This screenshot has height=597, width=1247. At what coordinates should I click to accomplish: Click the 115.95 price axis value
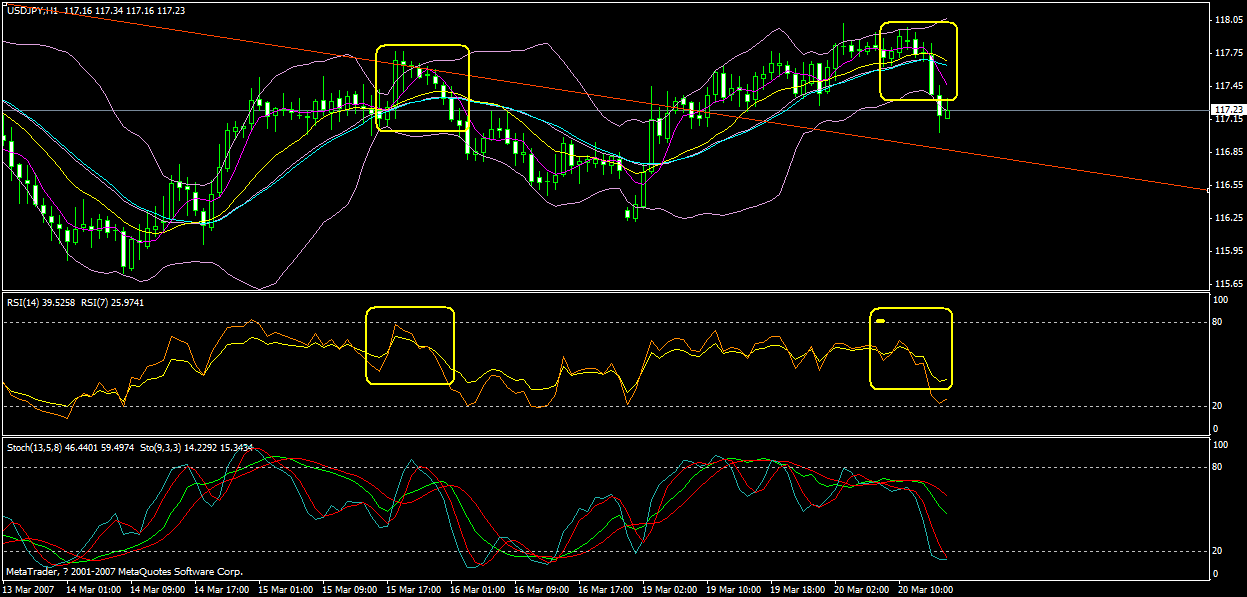click(x=1229, y=250)
